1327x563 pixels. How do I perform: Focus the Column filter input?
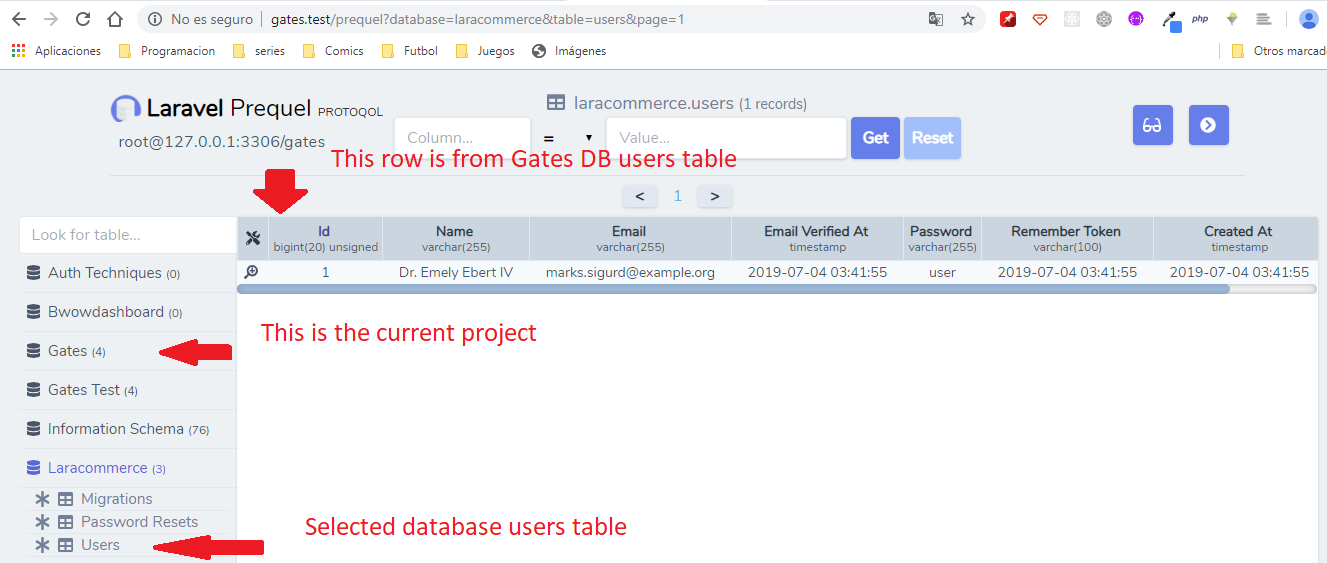tap(462, 138)
